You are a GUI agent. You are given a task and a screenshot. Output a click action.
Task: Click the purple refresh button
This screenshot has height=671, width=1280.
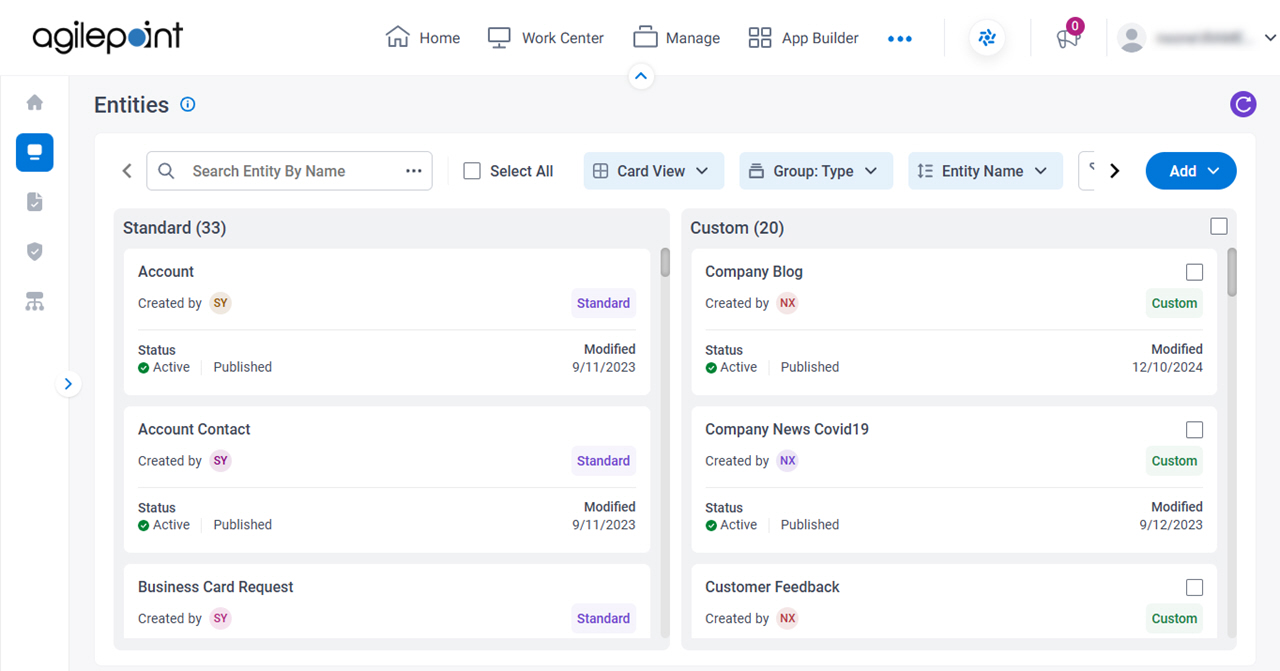[1243, 104]
